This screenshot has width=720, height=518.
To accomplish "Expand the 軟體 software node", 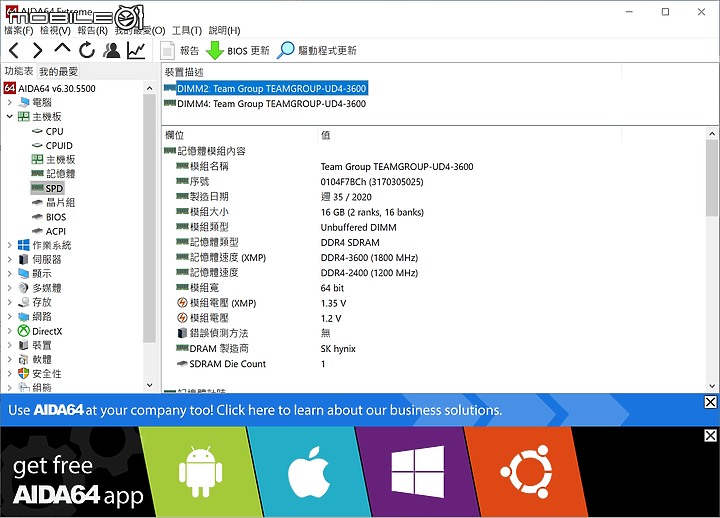I will [10, 359].
